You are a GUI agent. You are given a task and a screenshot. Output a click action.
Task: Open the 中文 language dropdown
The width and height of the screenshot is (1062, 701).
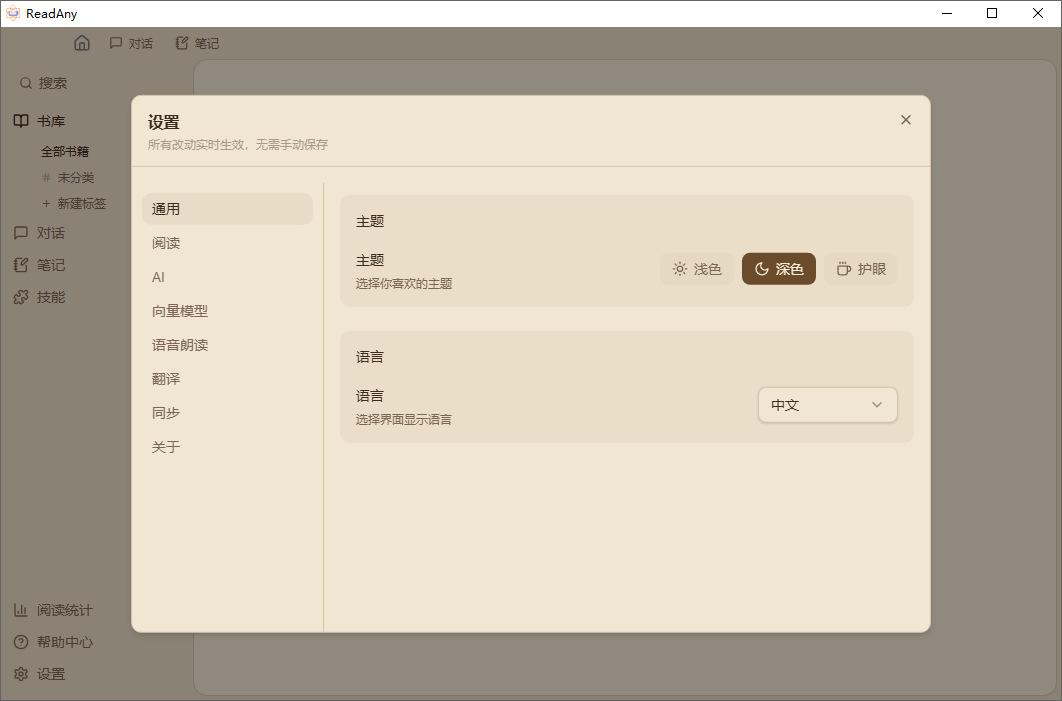coord(827,405)
